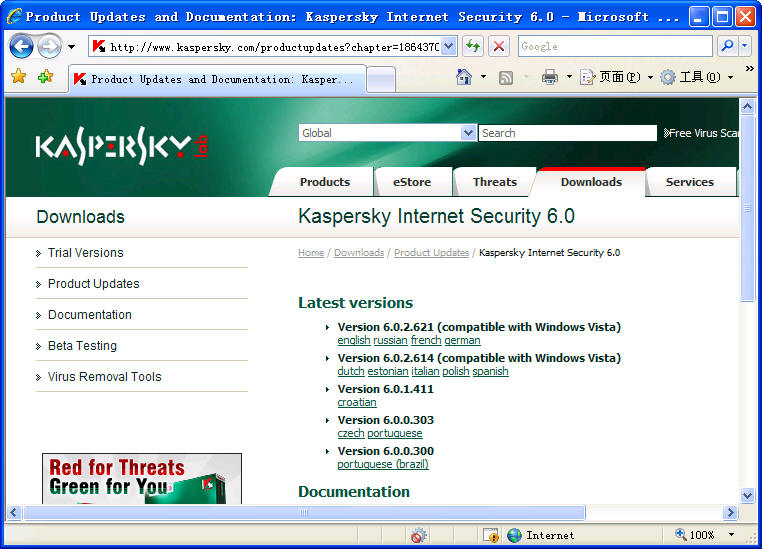762x549 pixels.
Task: Click the Free Virus Scan link
Action: pyautogui.click(x=701, y=133)
